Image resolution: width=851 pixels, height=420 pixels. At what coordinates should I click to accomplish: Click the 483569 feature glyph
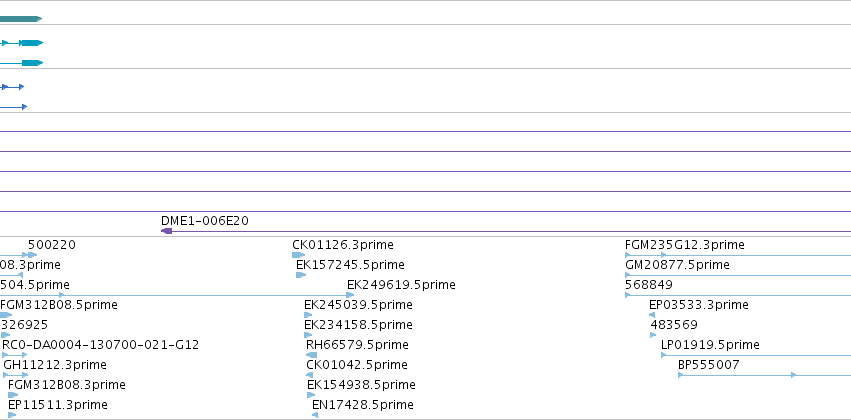coord(653,335)
